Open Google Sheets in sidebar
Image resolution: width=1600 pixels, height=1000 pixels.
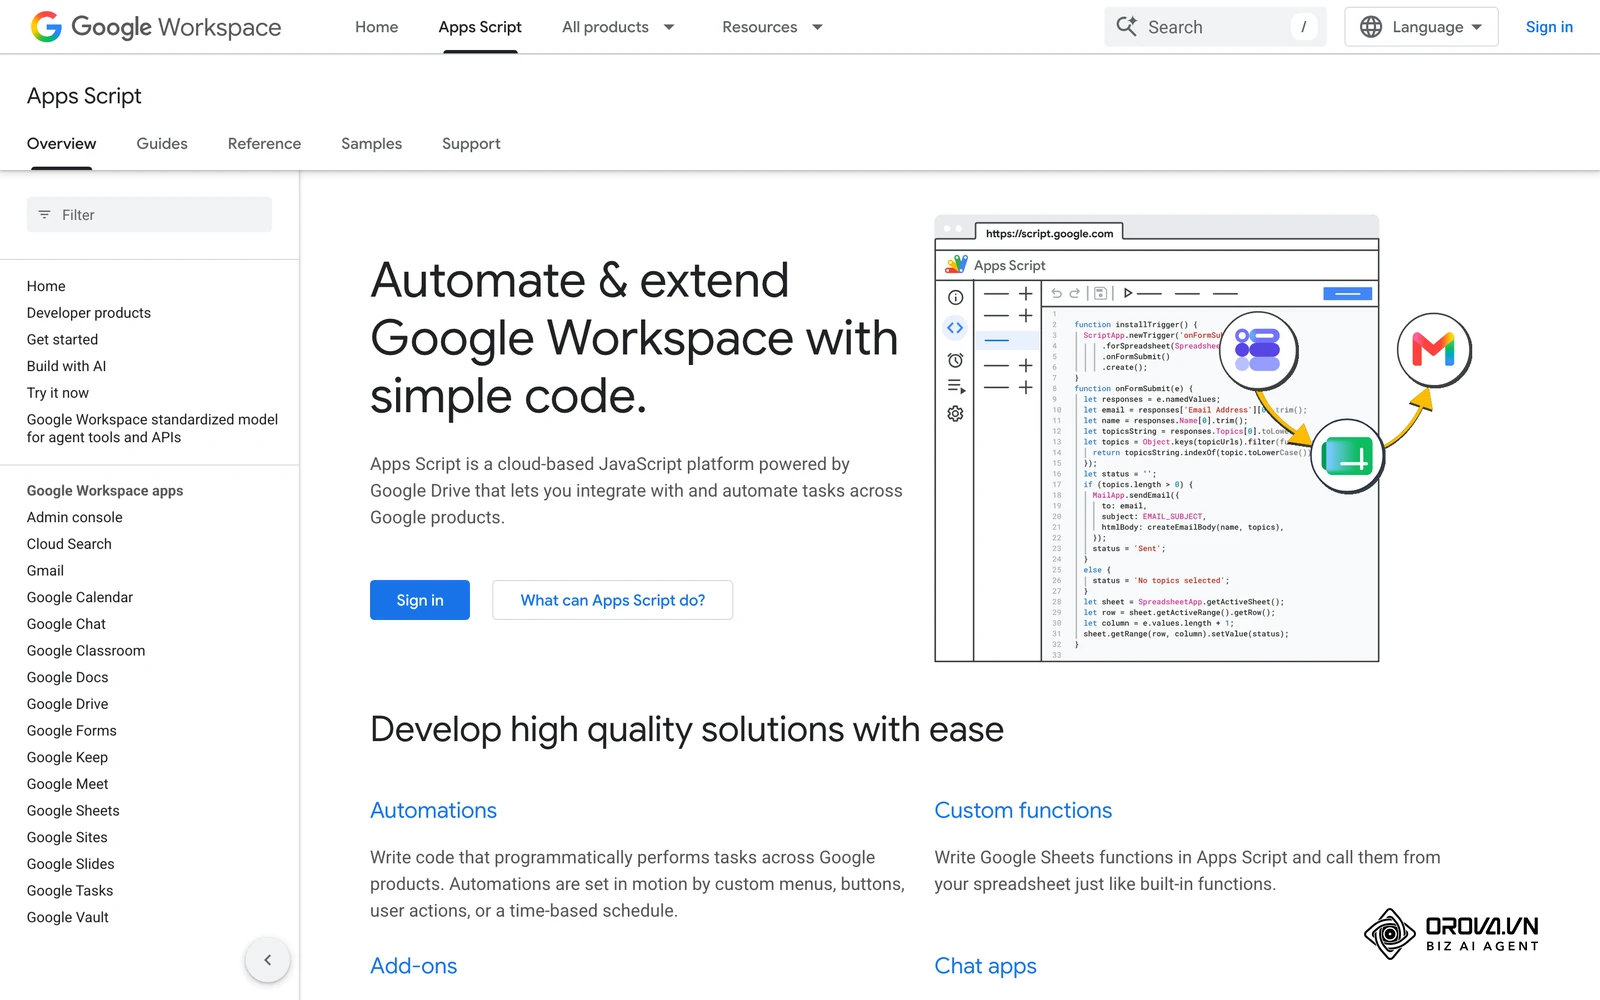click(73, 811)
